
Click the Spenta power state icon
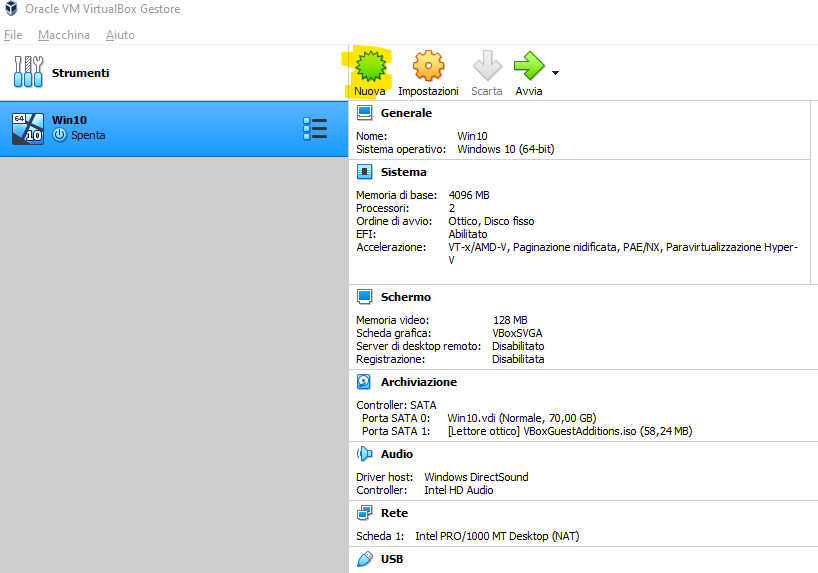point(60,135)
